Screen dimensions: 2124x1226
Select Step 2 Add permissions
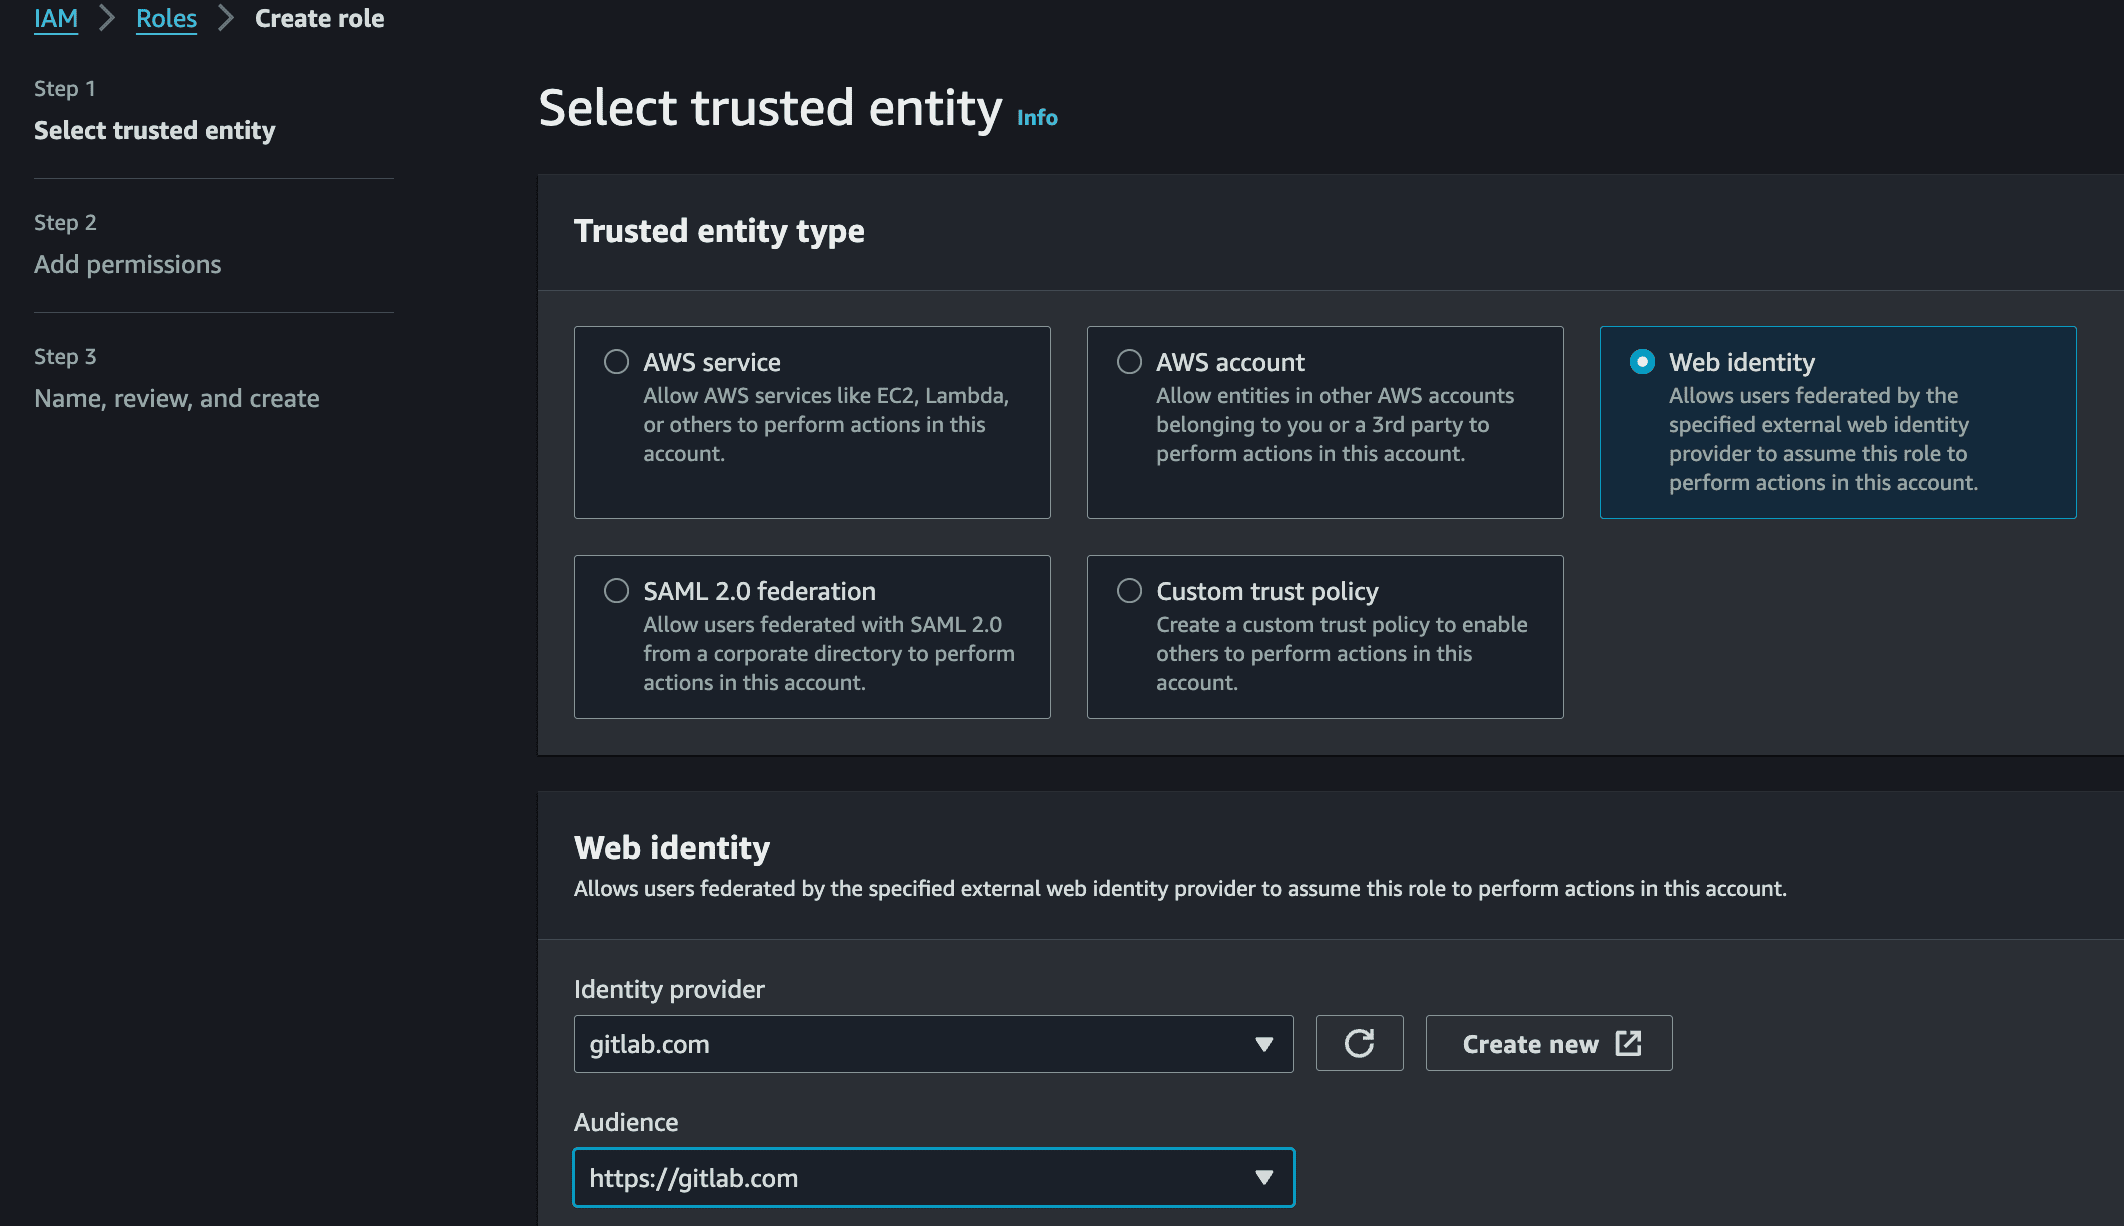[x=128, y=244]
